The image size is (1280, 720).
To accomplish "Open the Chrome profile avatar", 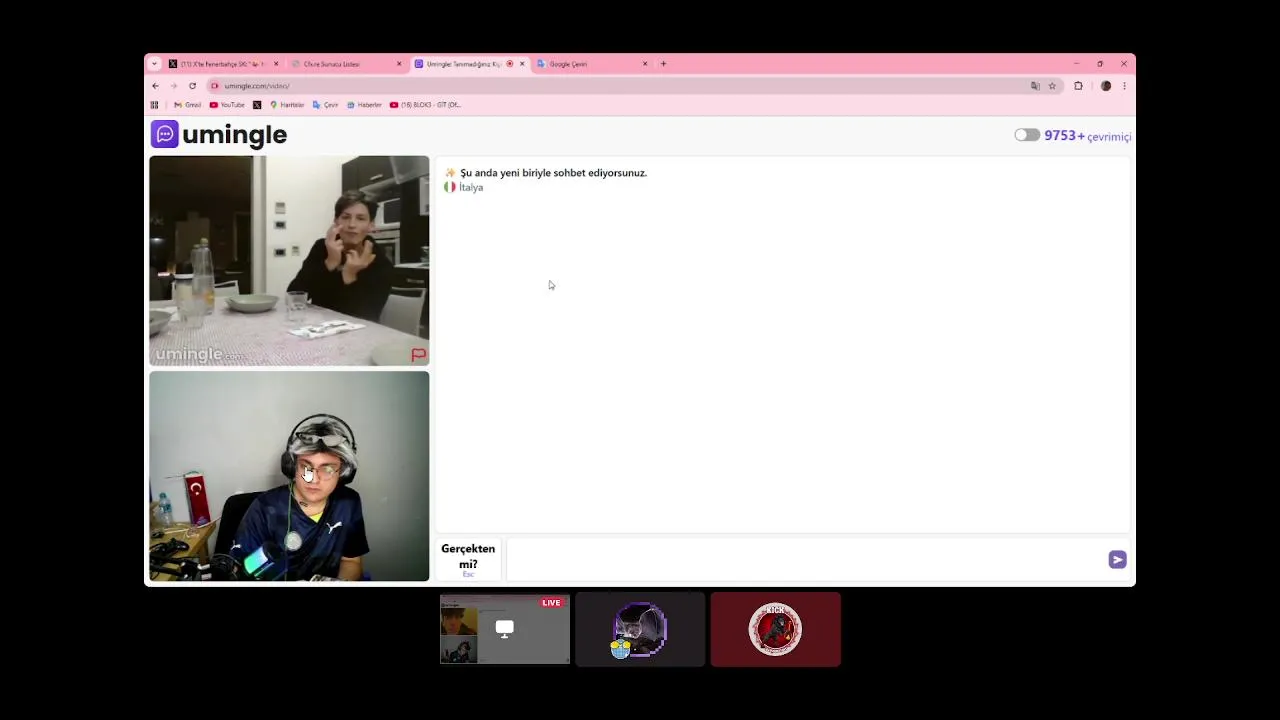I will (x=1106, y=86).
